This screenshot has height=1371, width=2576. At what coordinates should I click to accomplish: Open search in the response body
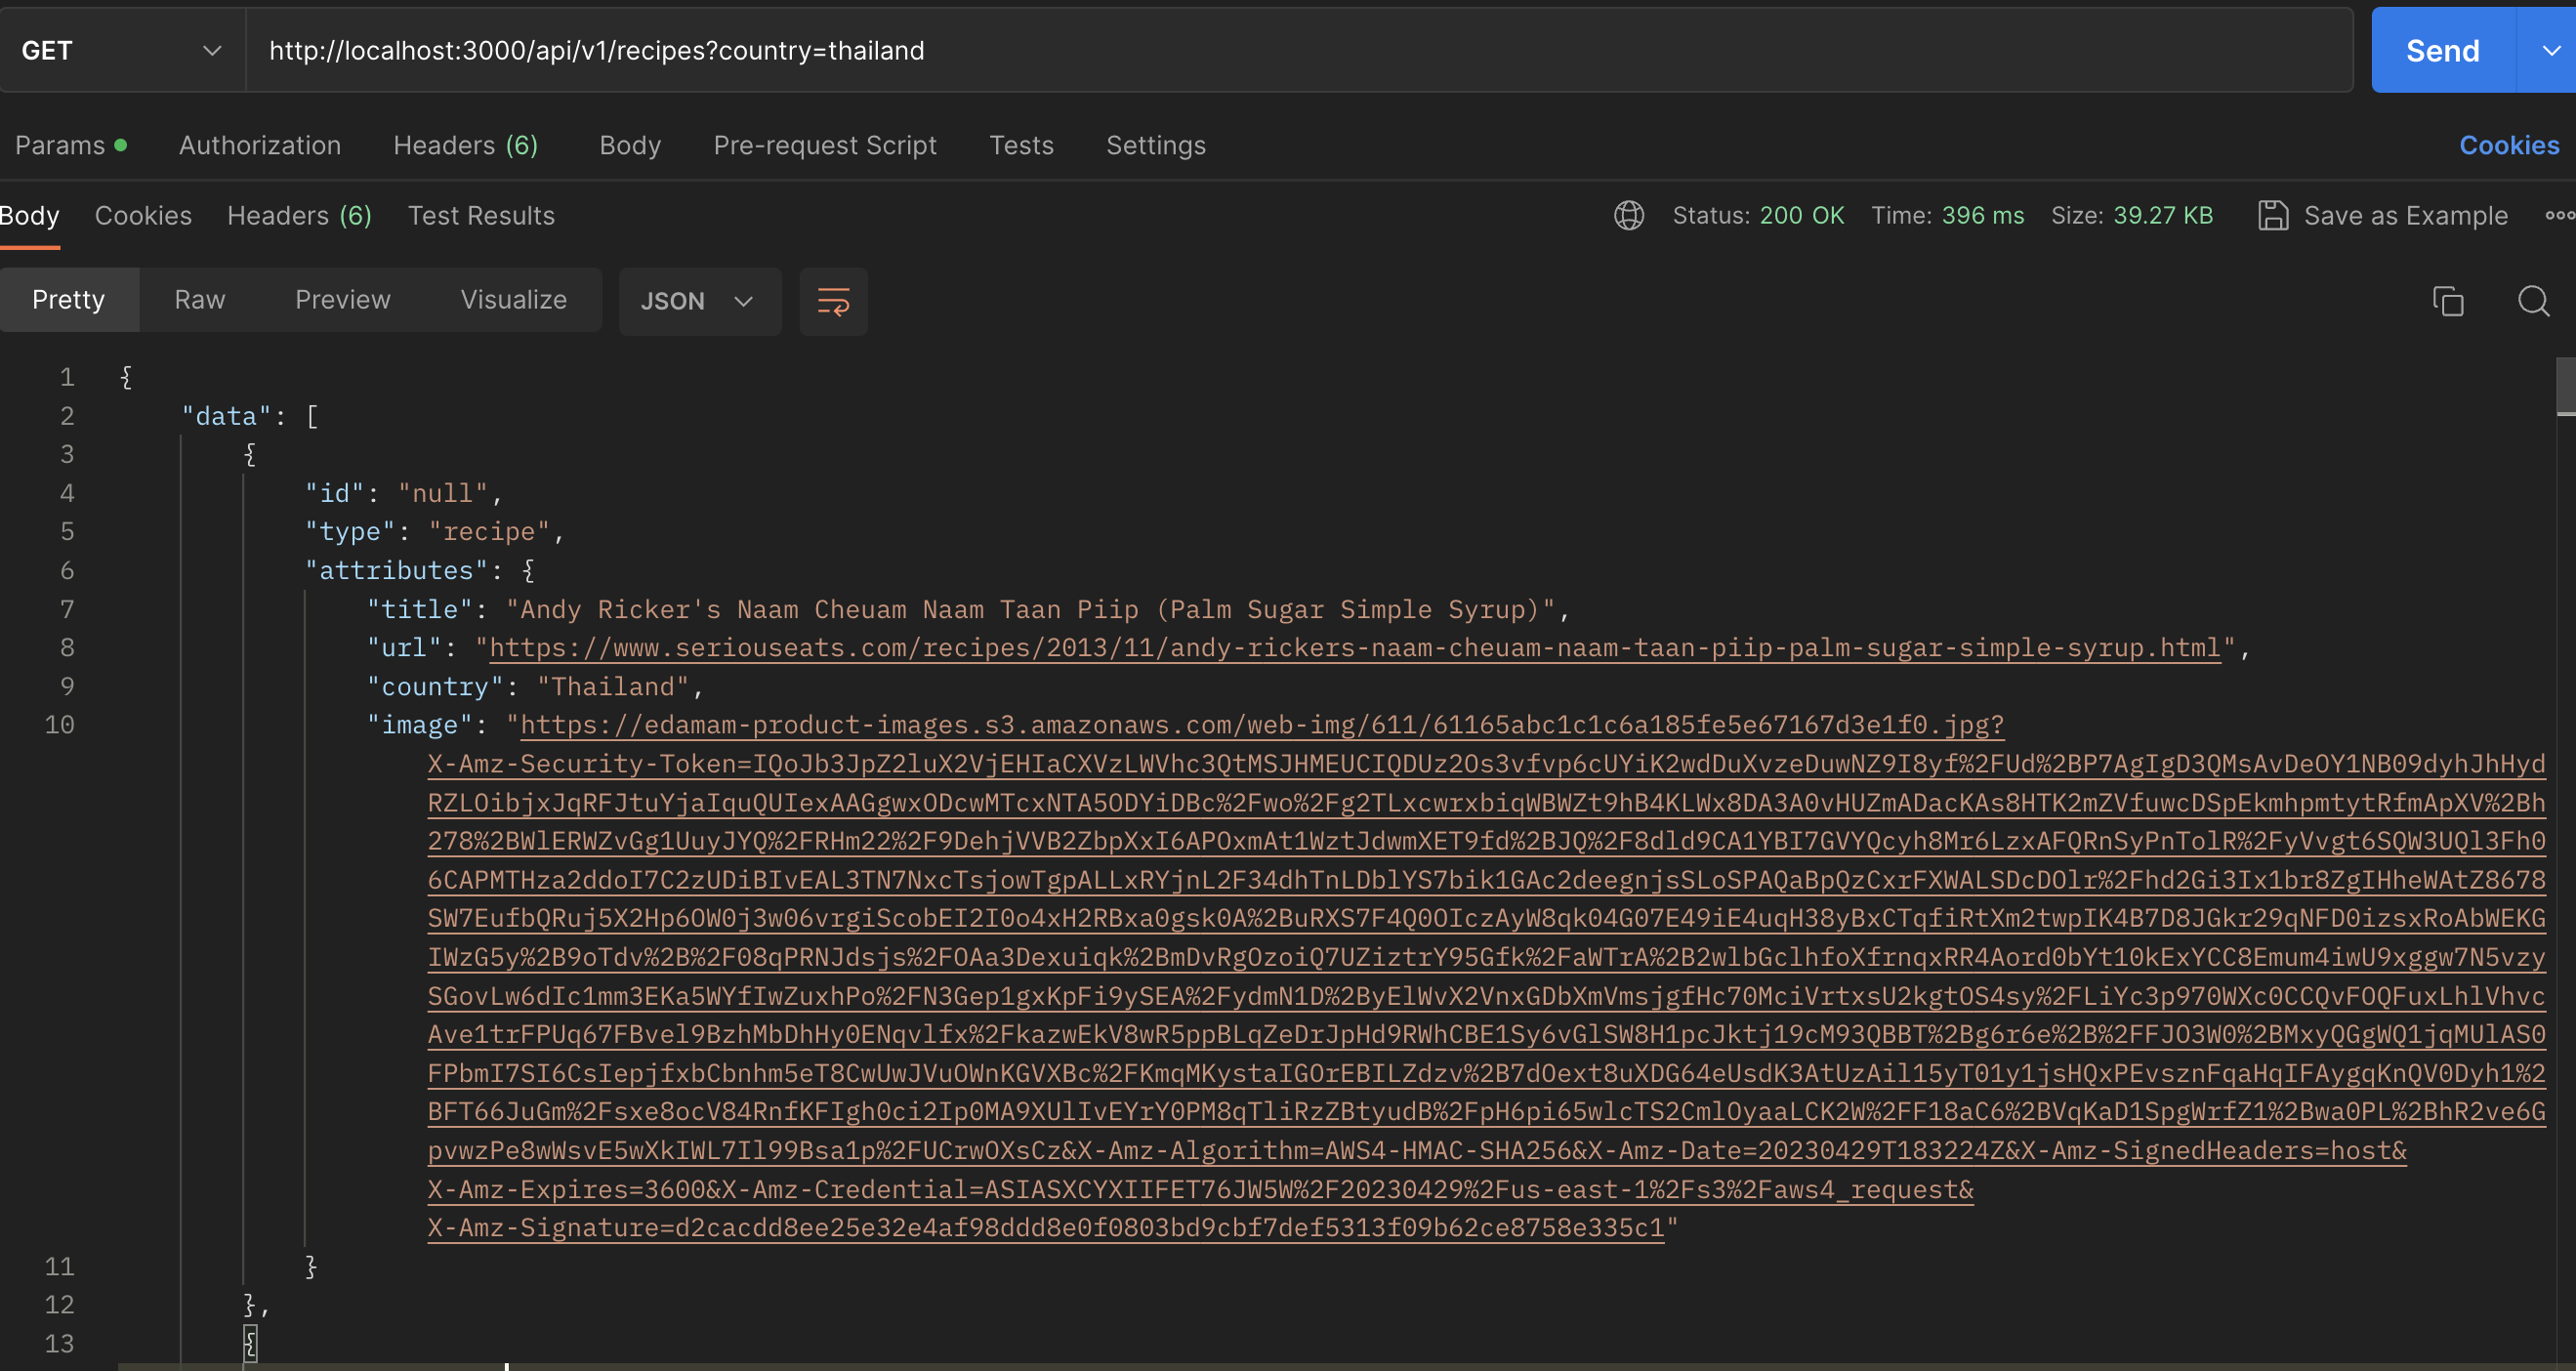2532,301
